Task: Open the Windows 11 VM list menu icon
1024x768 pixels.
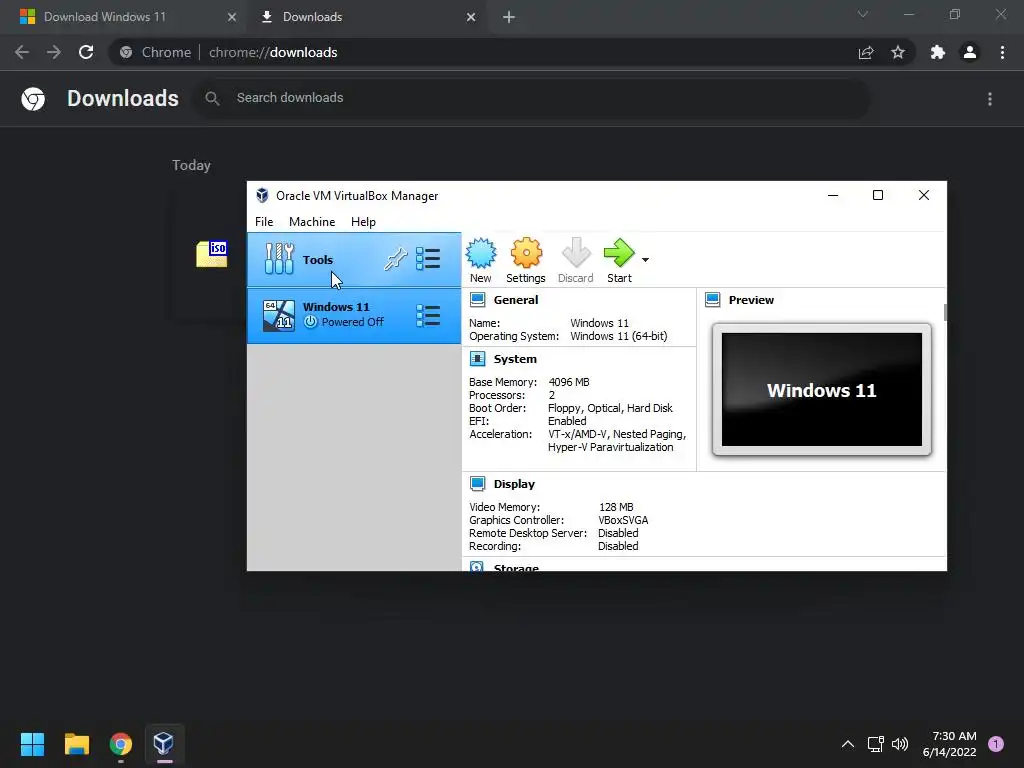Action: pyautogui.click(x=428, y=315)
